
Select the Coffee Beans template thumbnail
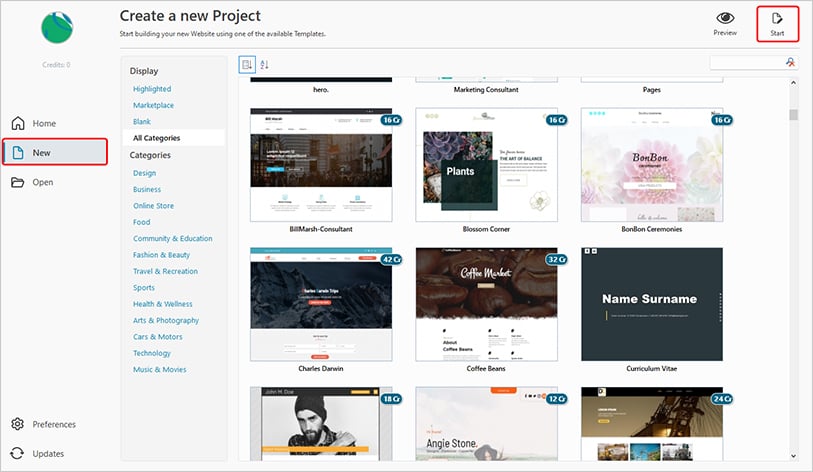coord(486,304)
